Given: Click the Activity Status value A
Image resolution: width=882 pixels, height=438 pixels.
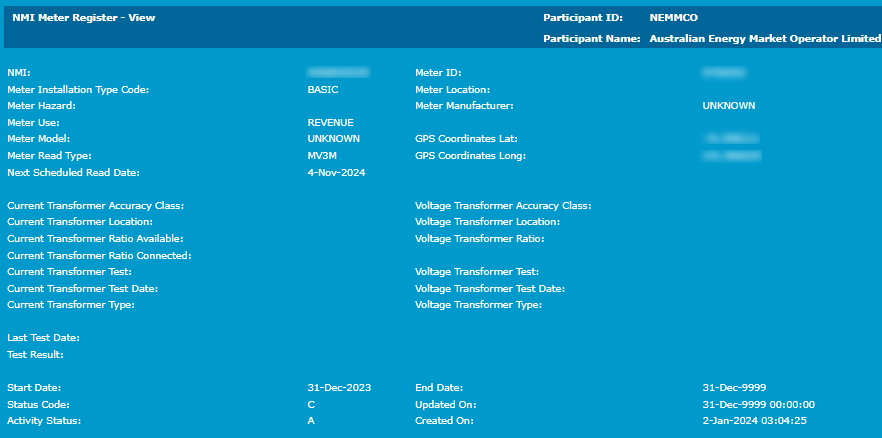Looking at the screenshot, I should pos(311,421).
